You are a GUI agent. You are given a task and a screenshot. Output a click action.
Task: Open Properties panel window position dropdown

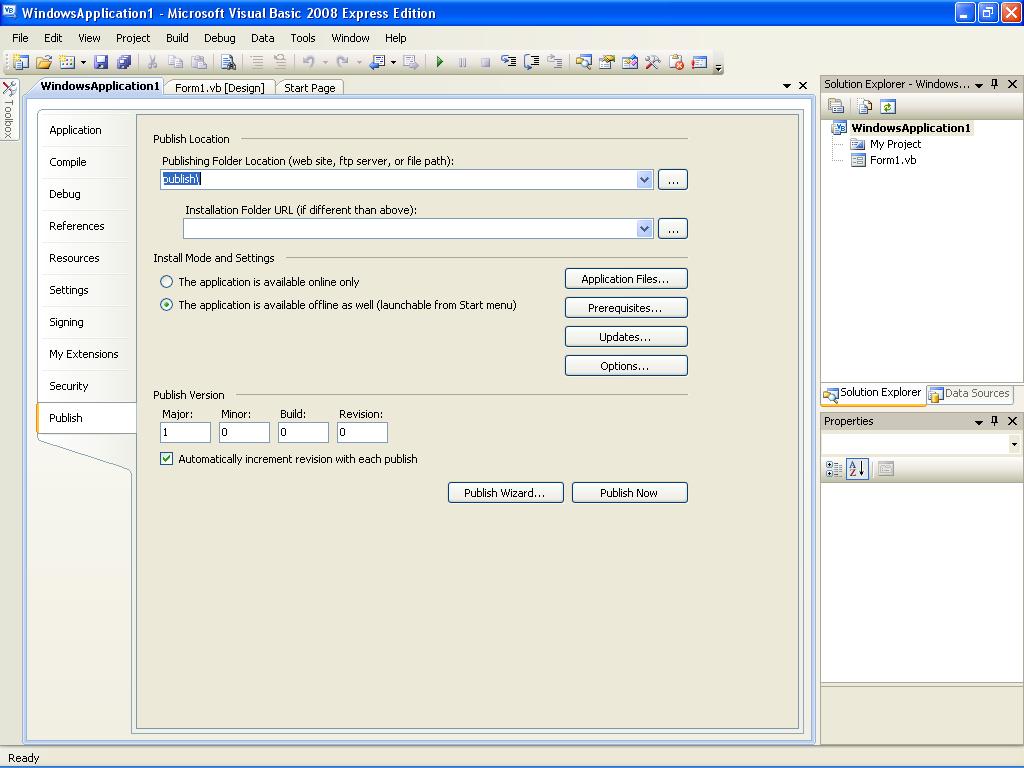pyautogui.click(x=979, y=423)
